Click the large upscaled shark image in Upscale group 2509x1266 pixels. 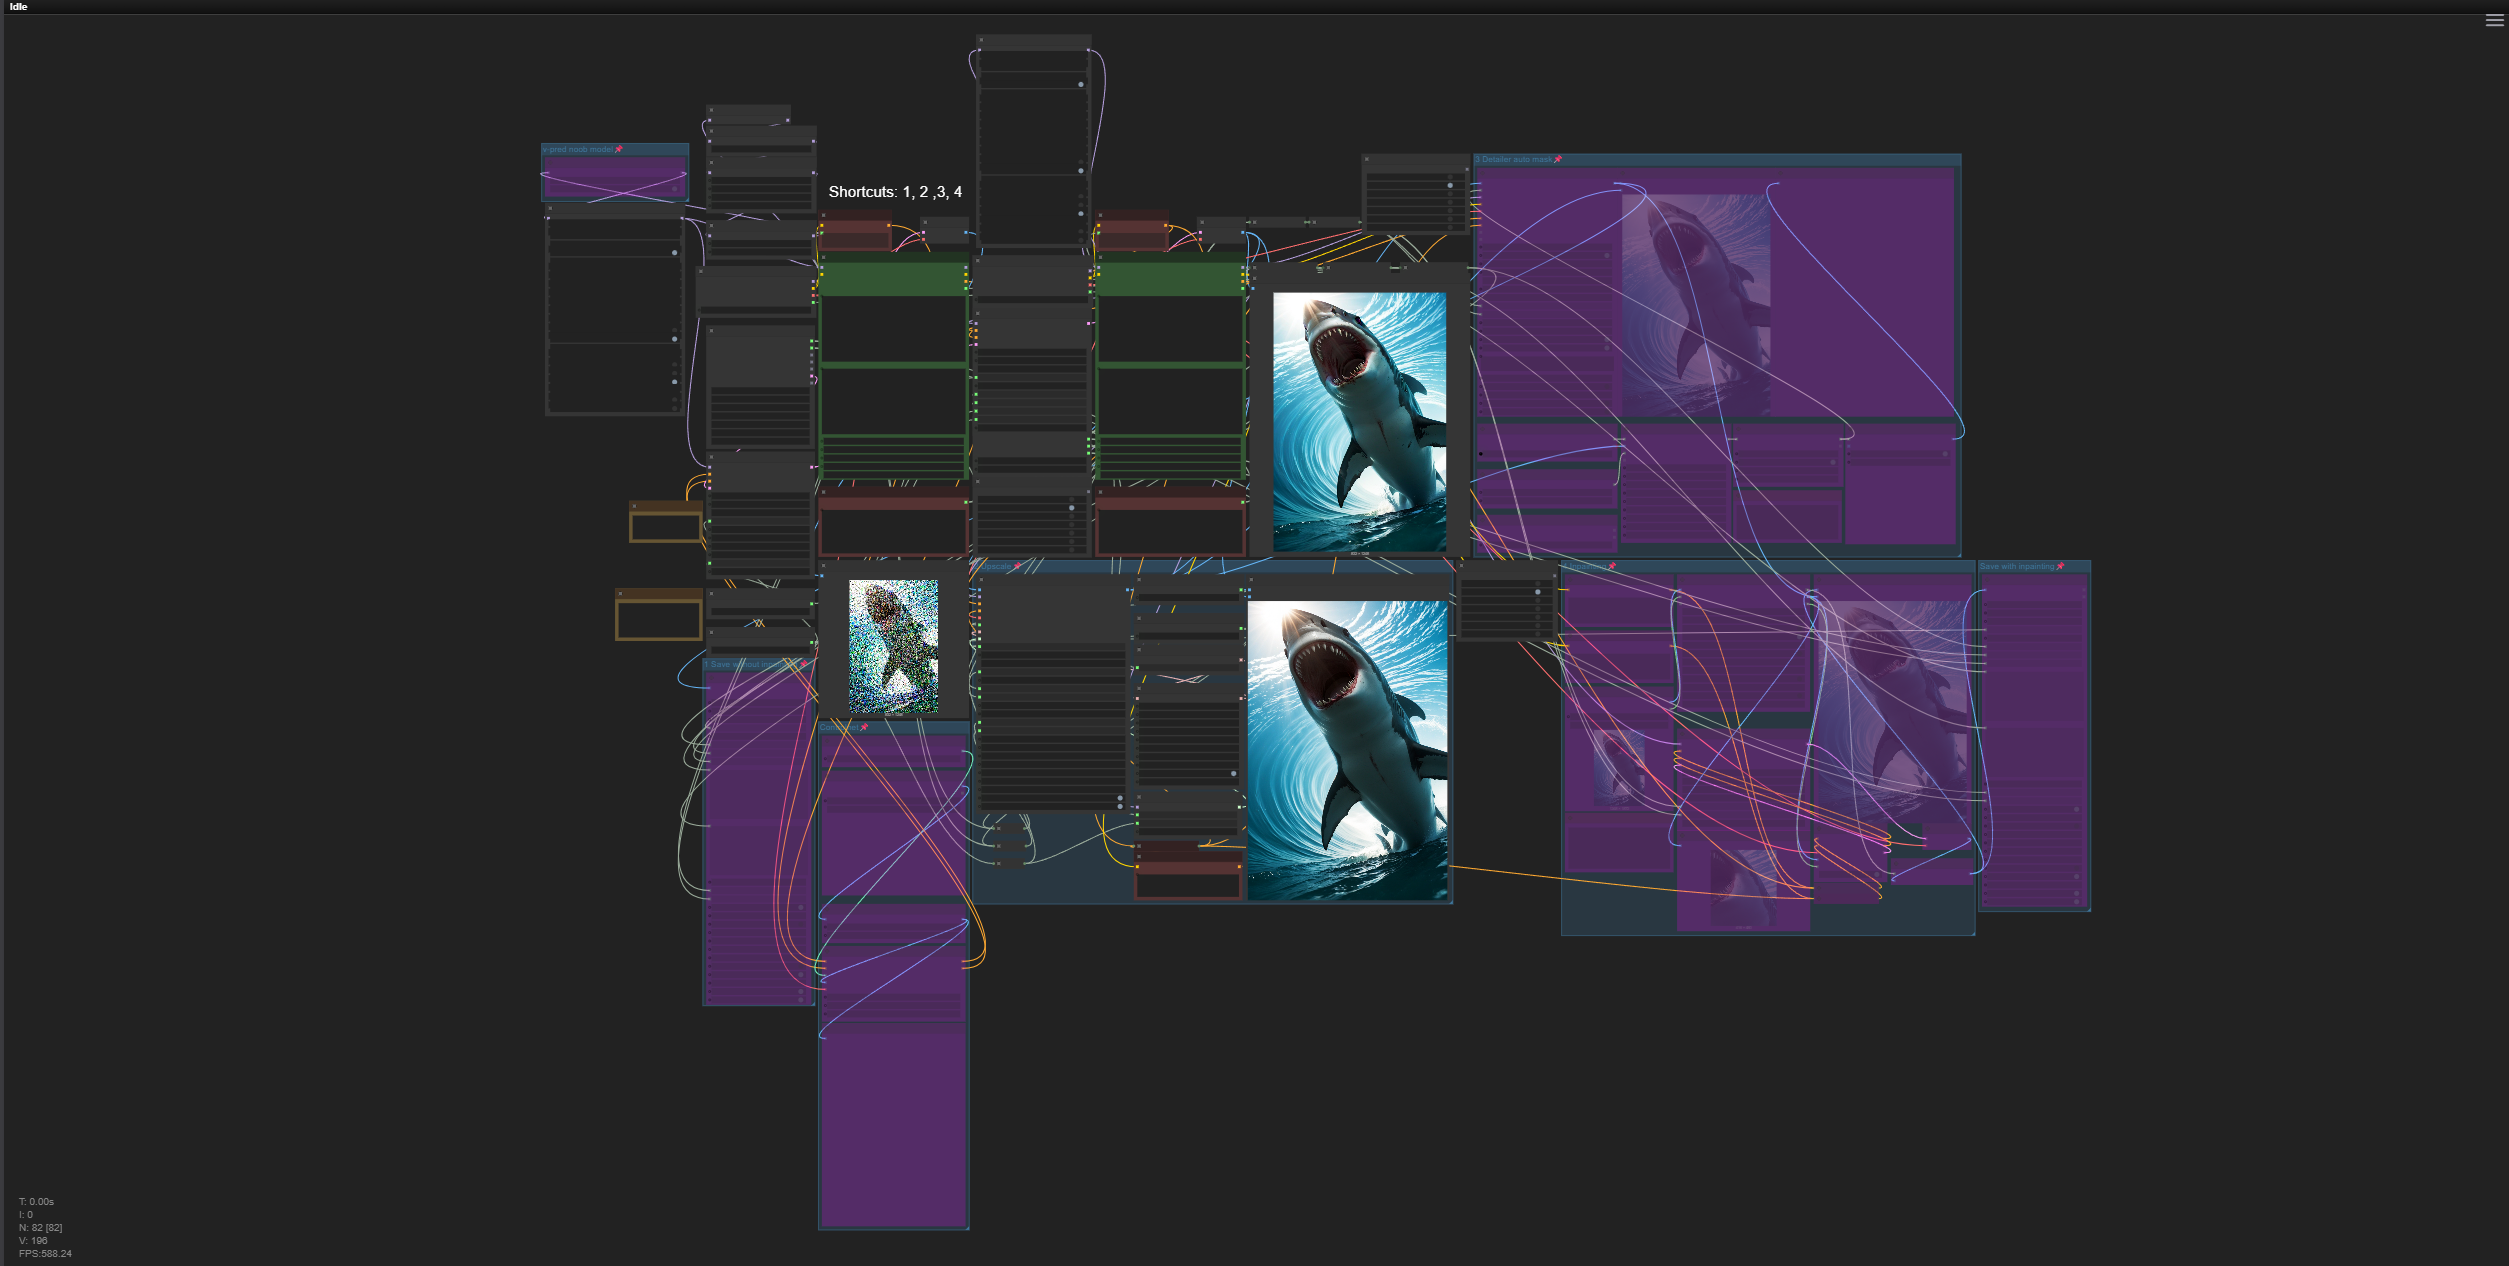coord(1347,750)
